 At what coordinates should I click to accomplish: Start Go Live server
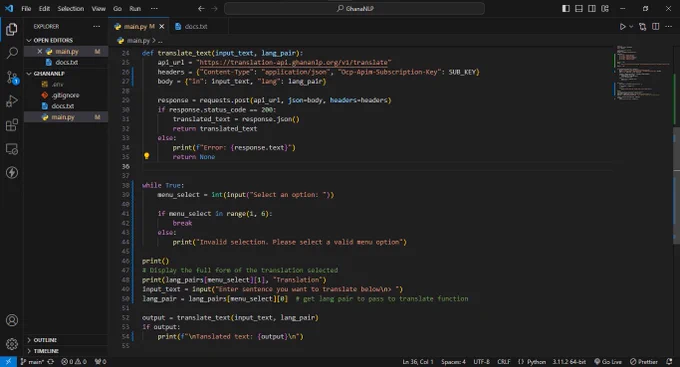(x=608, y=362)
